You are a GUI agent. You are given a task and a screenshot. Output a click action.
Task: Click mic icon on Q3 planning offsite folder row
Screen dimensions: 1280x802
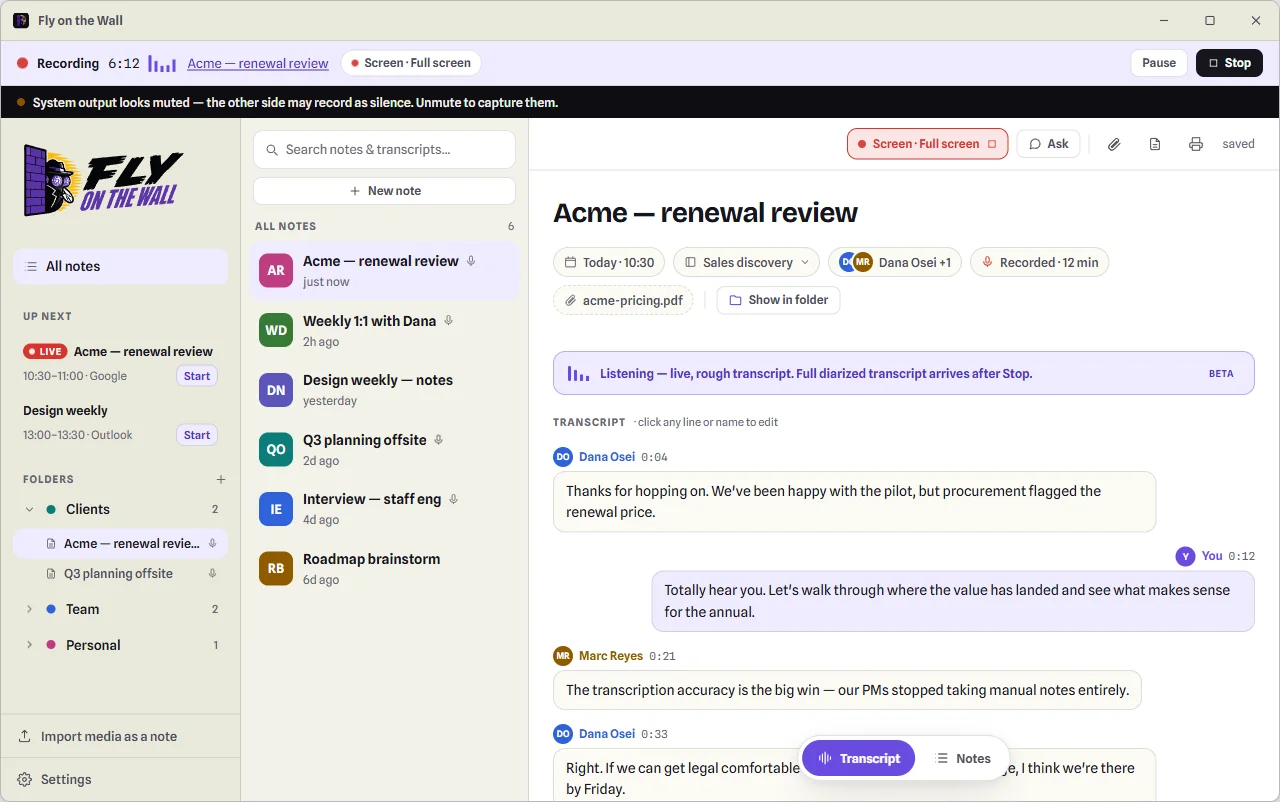pyautogui.click(x=212, y=574)
